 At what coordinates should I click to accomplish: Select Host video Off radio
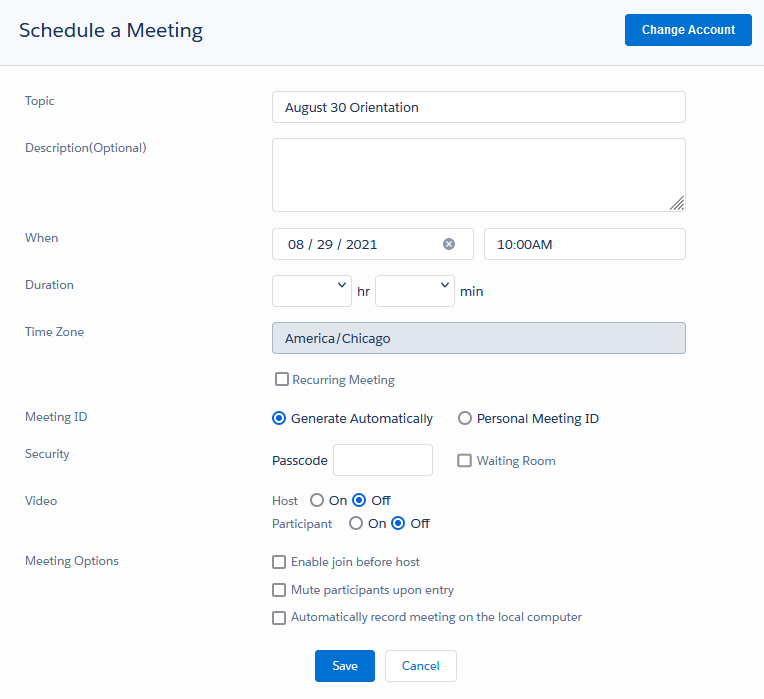click(x=359, y=500)
